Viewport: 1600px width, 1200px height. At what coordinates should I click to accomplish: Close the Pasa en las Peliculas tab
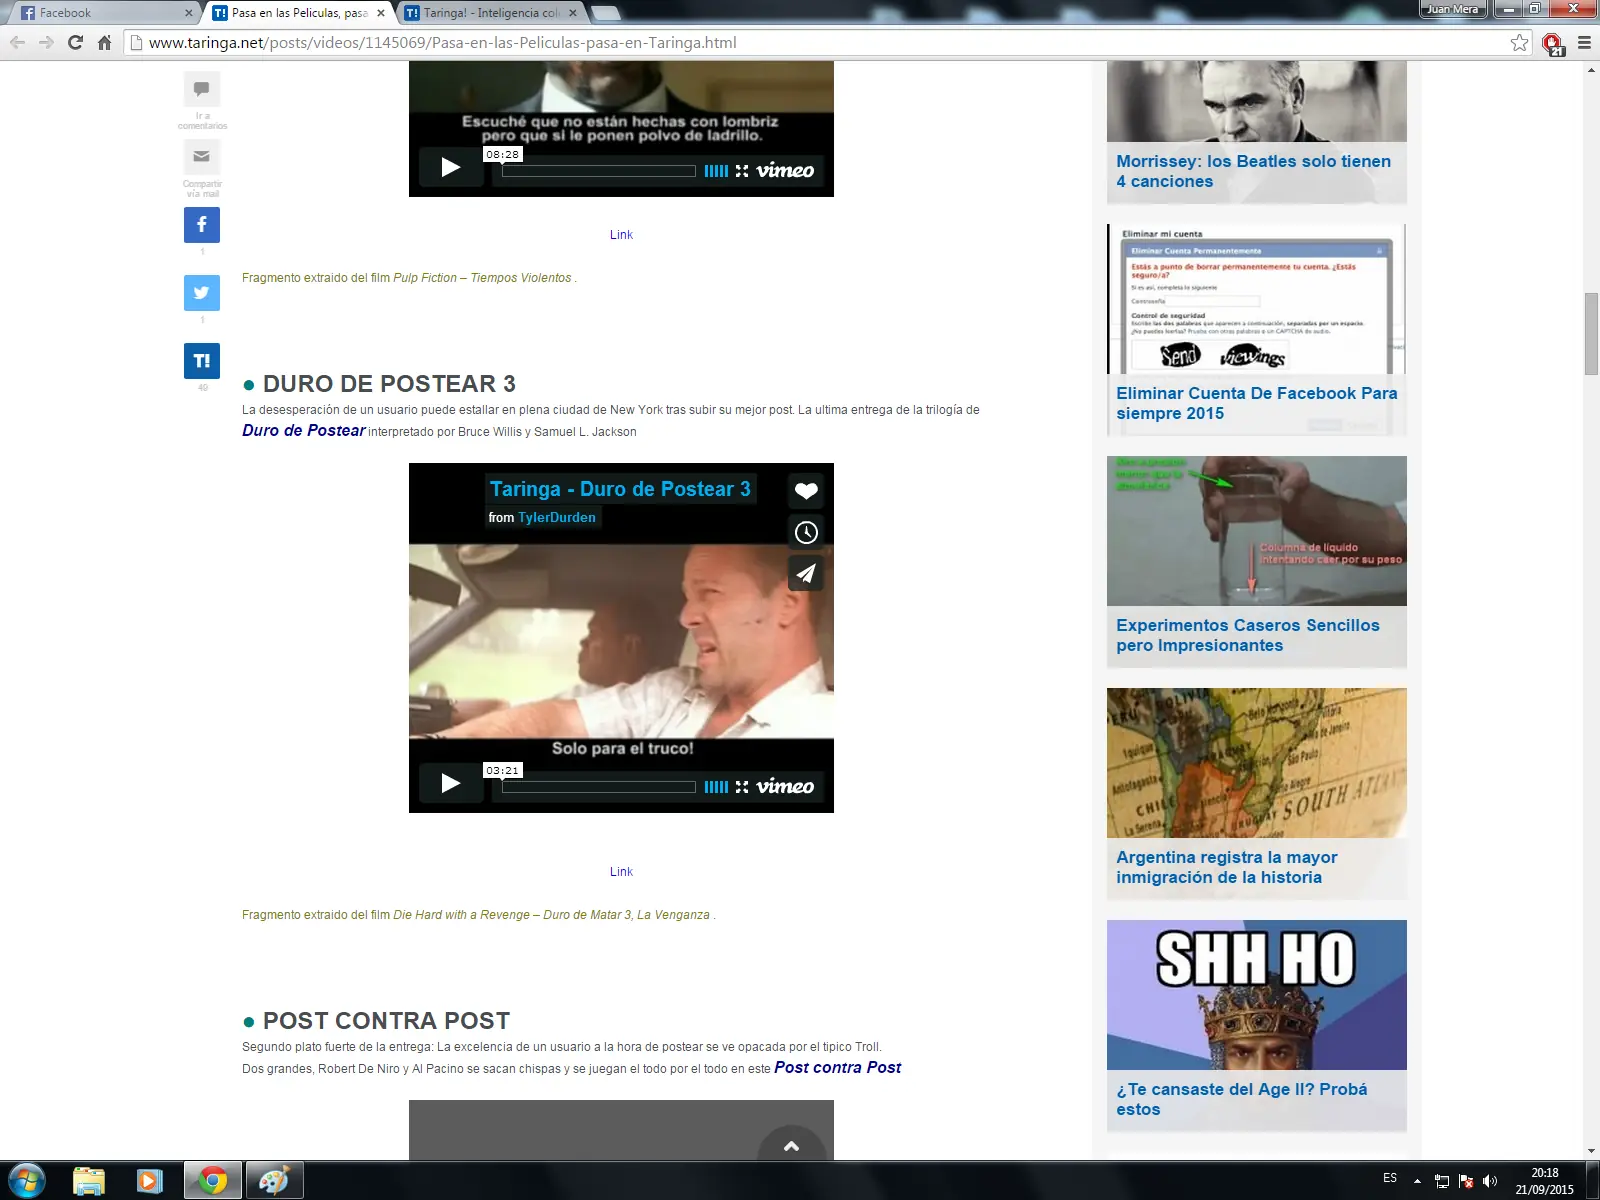[381, 13]
